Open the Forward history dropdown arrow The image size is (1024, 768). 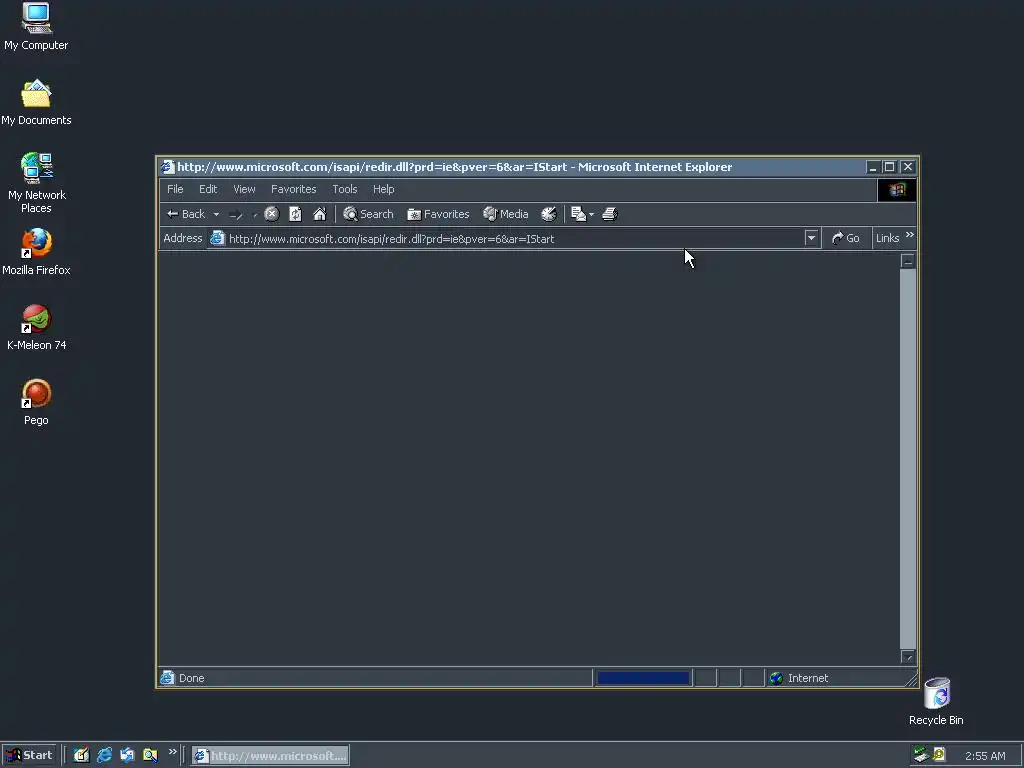pos(255,214)
